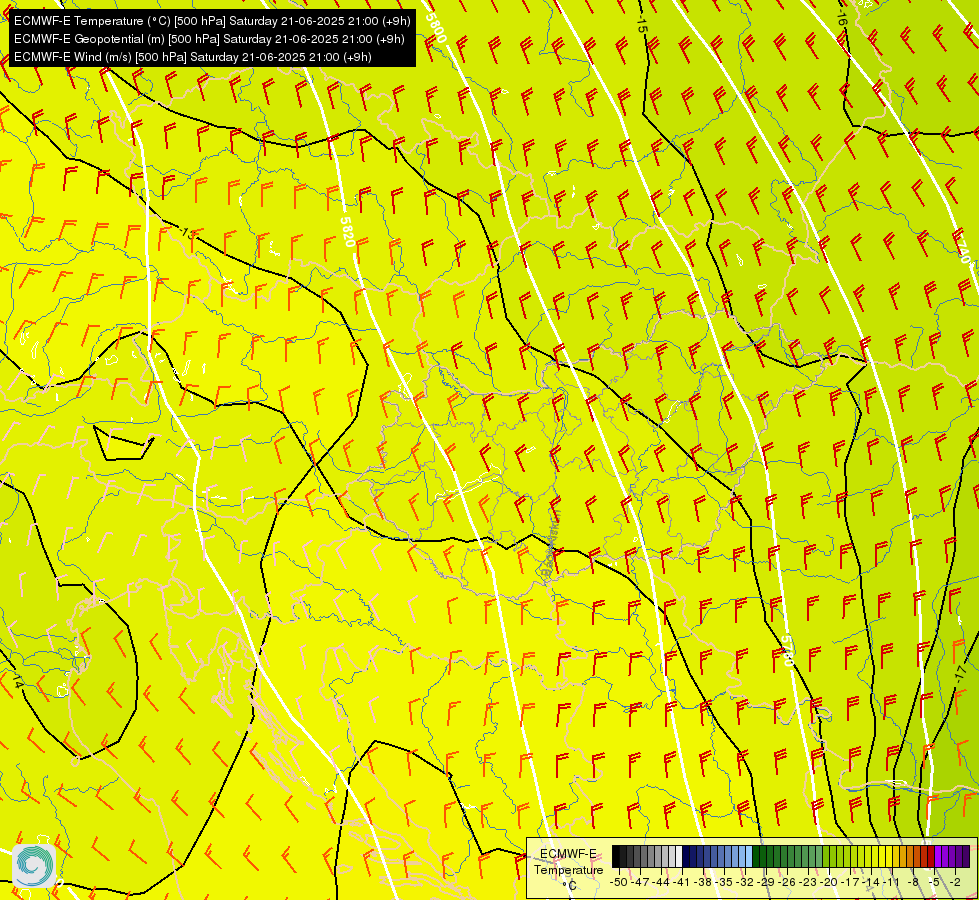This screenshot has height=900, width=979.
Task: Click the -32 value on temperature legend
Action: (x=745, y=882)
